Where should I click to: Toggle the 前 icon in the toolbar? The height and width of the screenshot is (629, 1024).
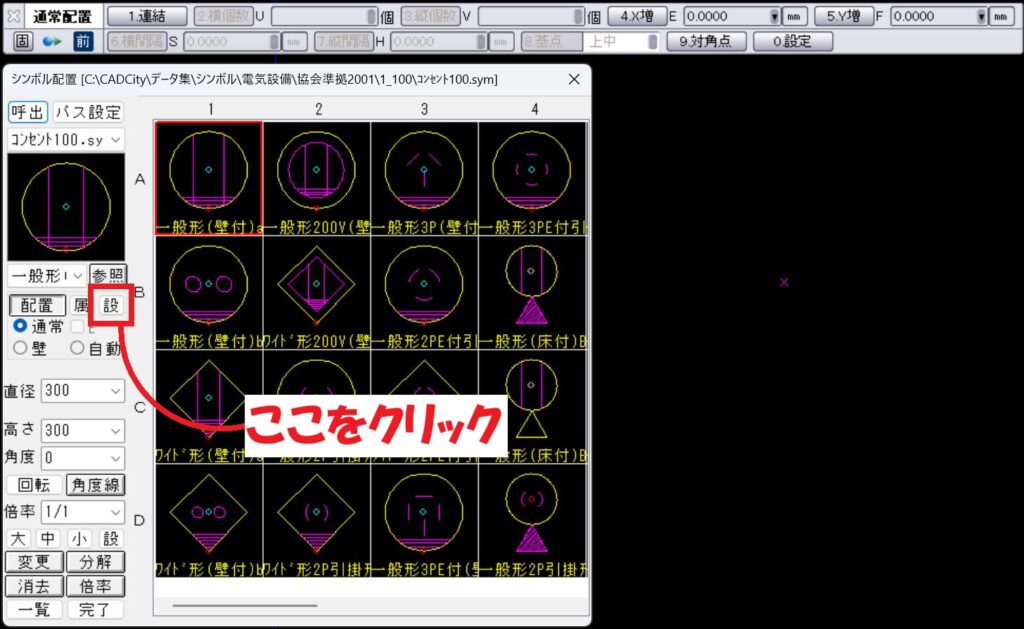(82, 41)
